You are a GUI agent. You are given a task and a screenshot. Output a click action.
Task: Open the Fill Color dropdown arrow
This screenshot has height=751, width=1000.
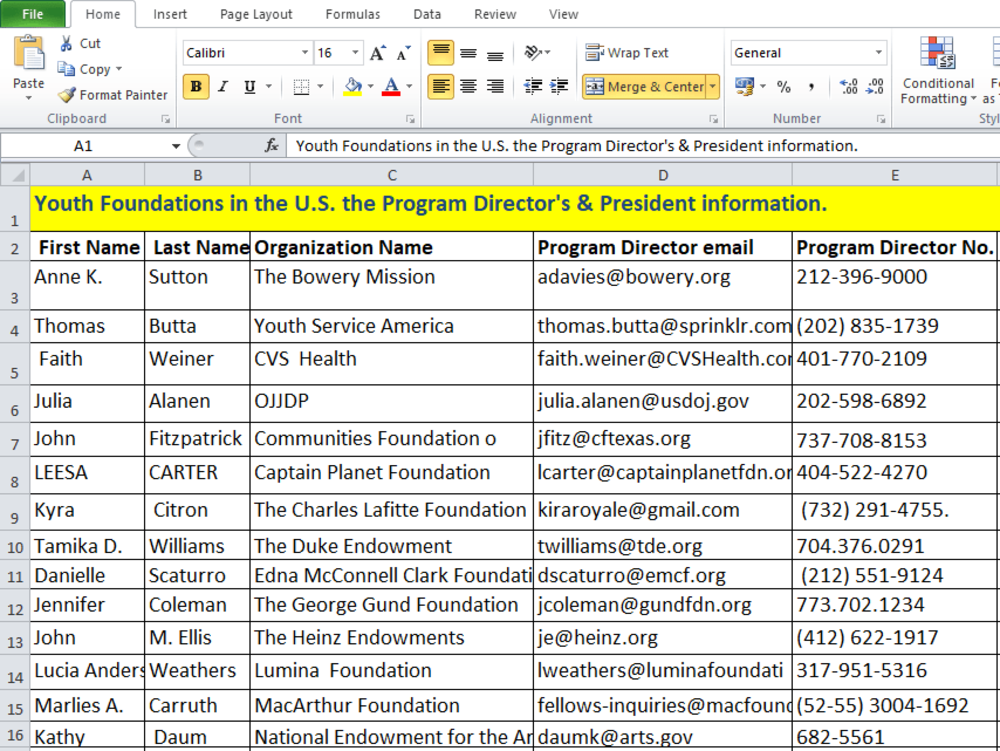[371, 86]
